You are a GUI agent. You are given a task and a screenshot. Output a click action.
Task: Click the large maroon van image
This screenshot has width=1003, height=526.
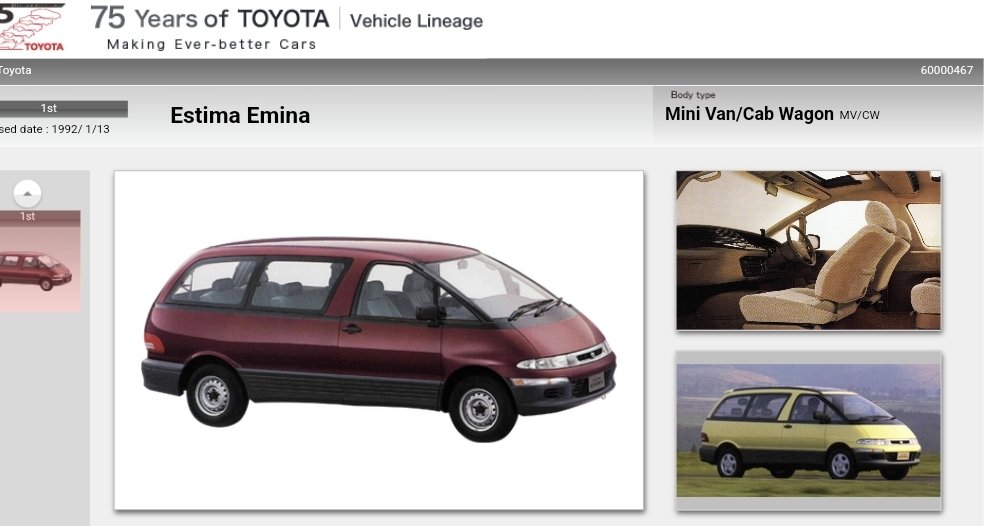(x=379, y=340)
